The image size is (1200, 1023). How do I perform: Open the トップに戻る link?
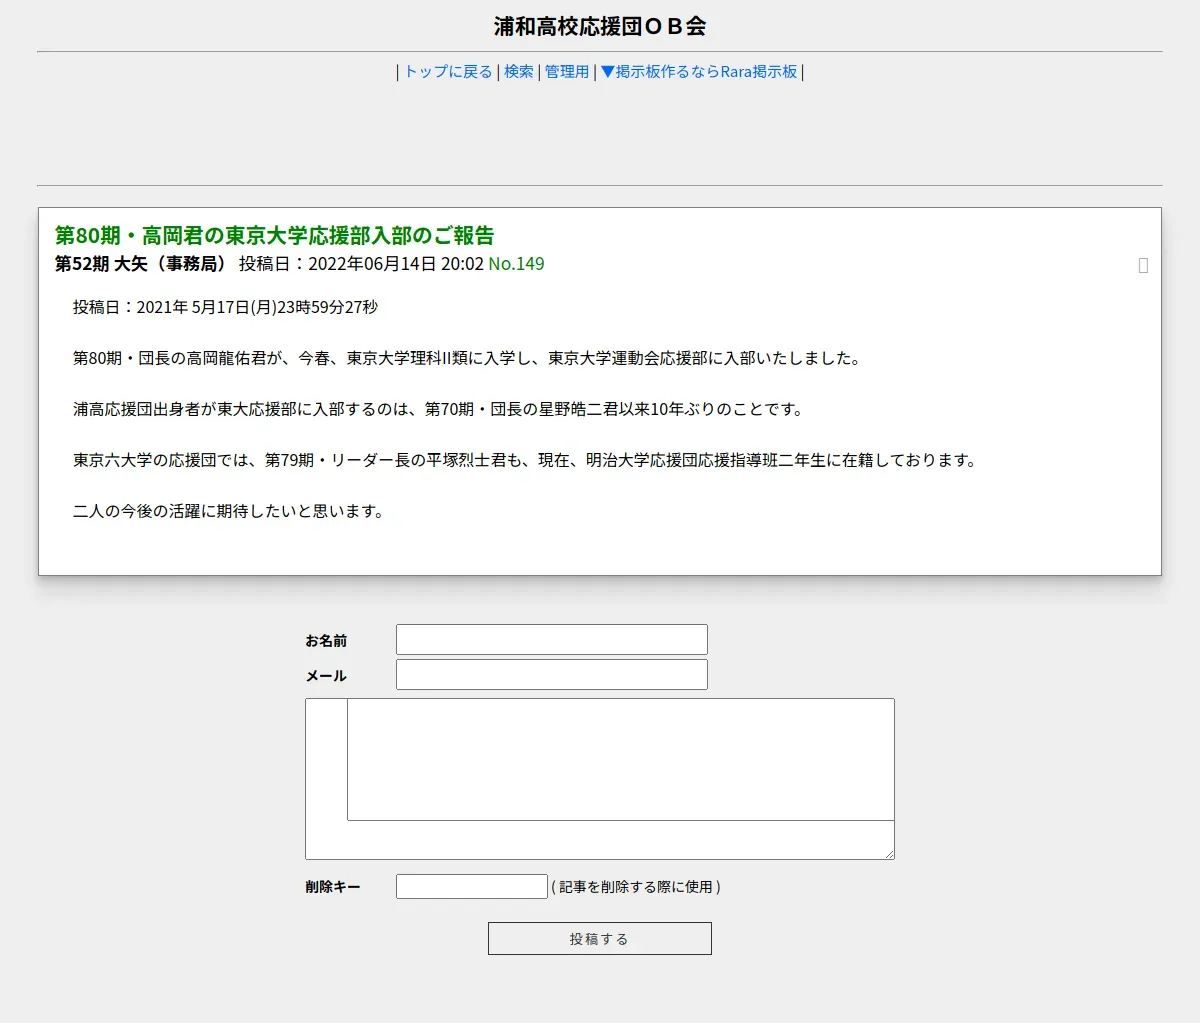coord(448,72)
